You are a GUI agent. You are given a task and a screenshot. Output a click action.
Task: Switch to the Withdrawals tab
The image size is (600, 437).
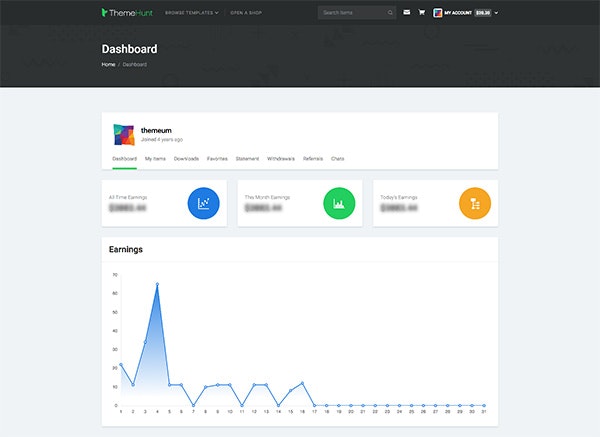click(x=281, y=158)
